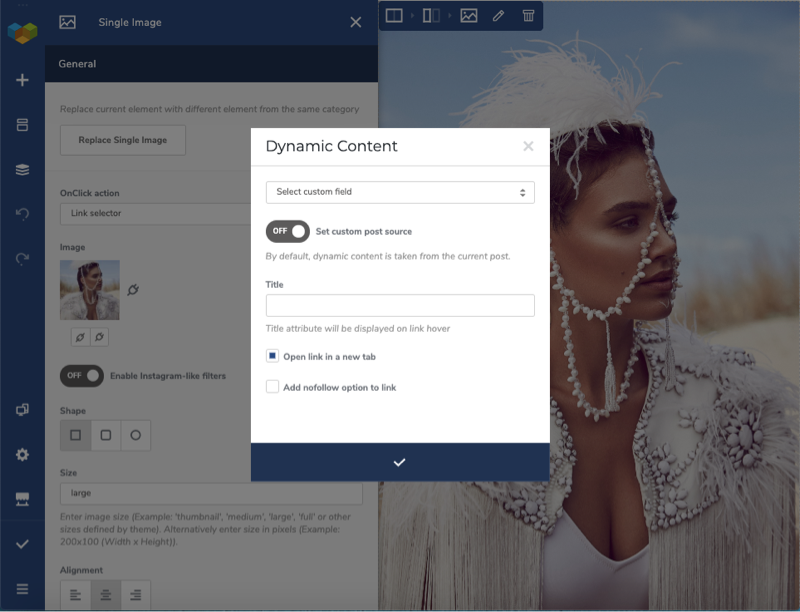Open the General tab section
This screenshot has height=612, width=800.
tap(211, 64)
